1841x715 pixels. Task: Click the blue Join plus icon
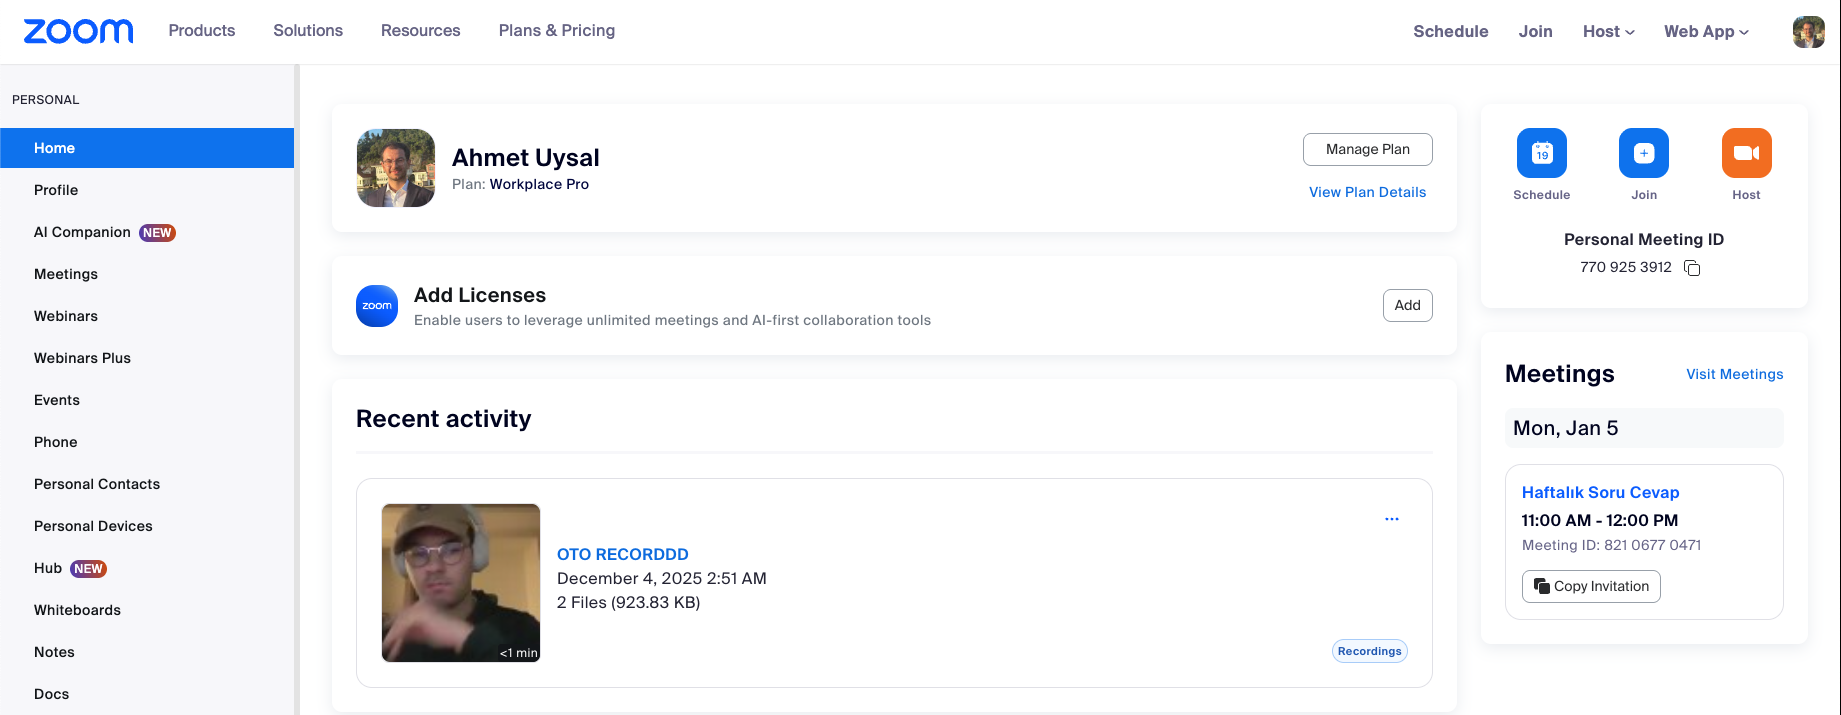coord(1643,153)
